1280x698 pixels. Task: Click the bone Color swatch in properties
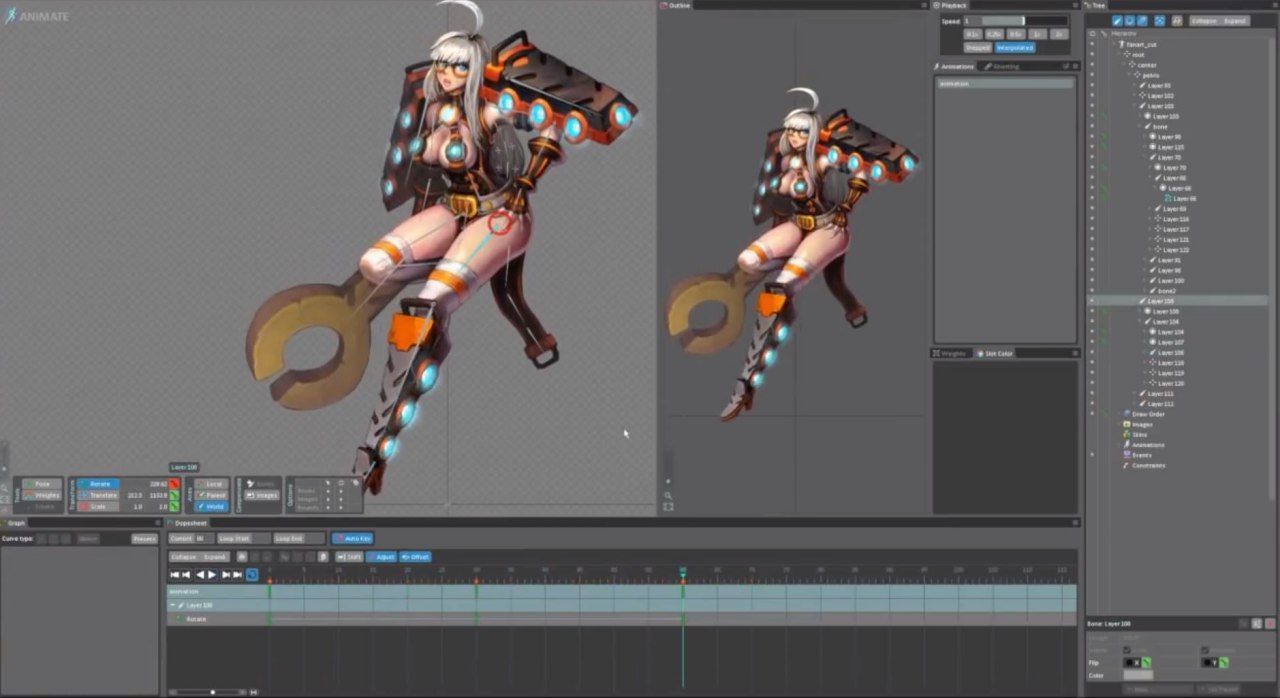[1138, 675]
